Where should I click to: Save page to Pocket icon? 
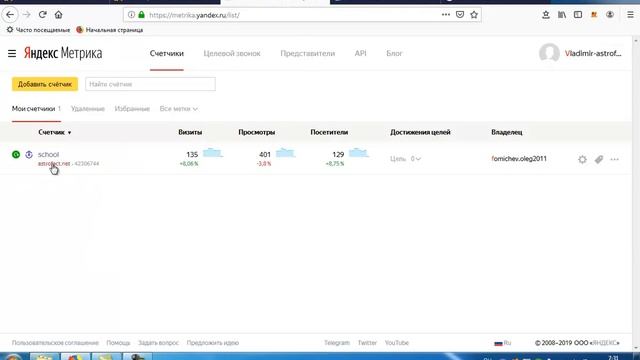(x=460, y=15)
